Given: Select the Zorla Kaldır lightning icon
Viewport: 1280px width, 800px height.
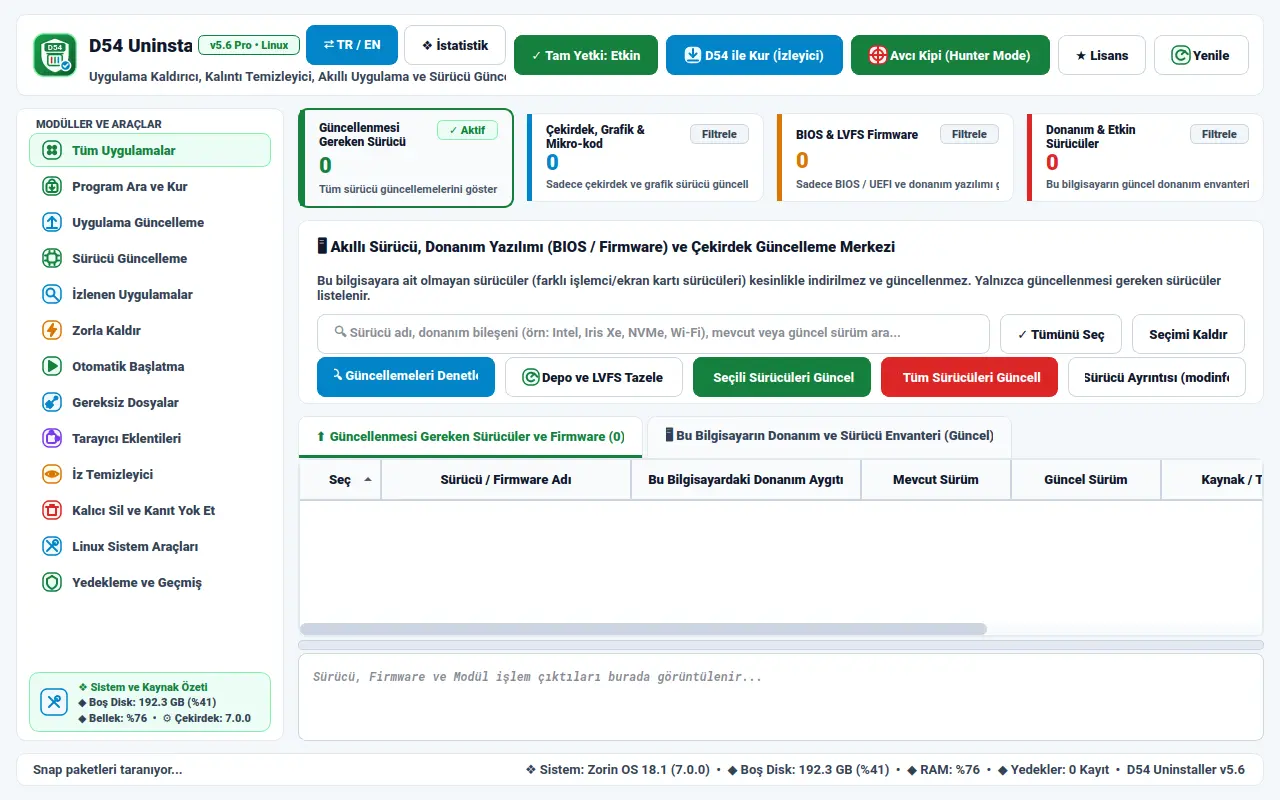Looking at the screenshot, I should 52,331.
